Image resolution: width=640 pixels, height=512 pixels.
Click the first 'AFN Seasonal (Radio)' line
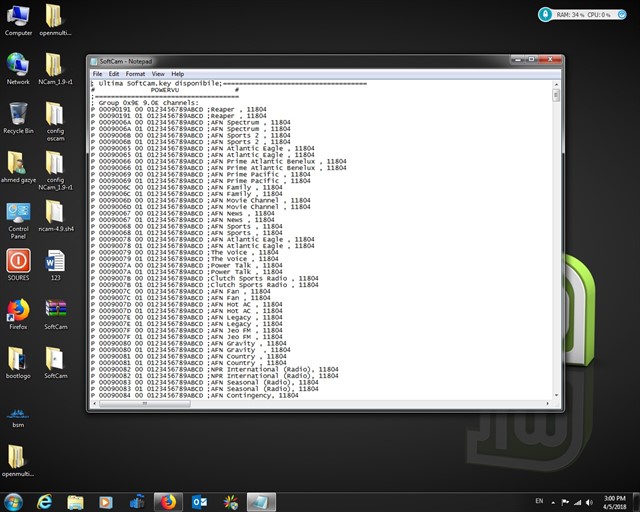coord(204,383)
